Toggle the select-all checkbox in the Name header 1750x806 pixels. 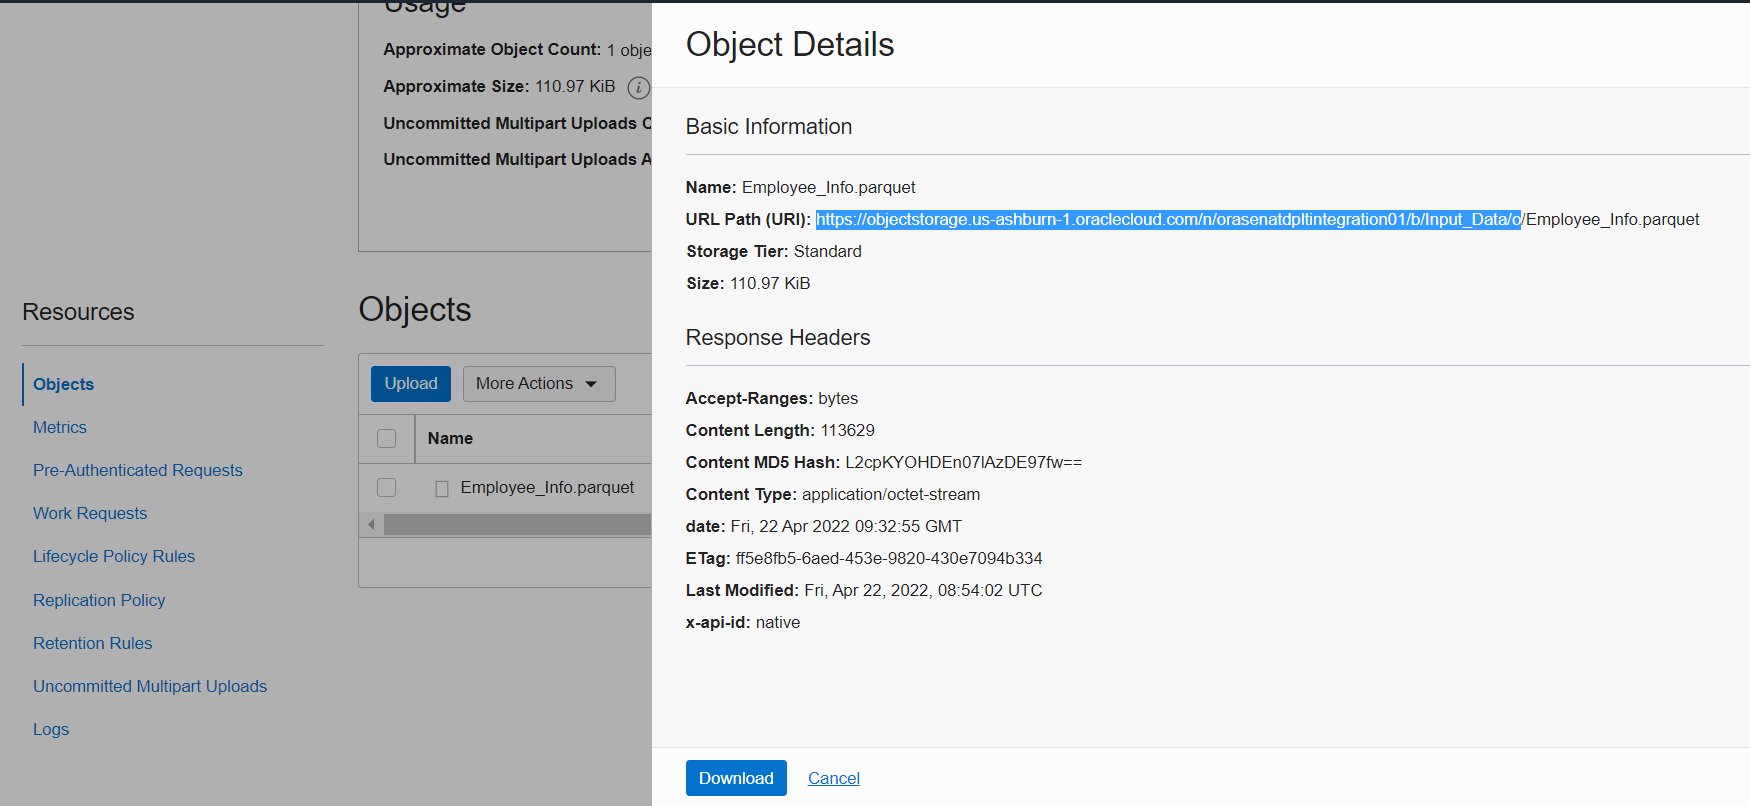click(387, 439)
